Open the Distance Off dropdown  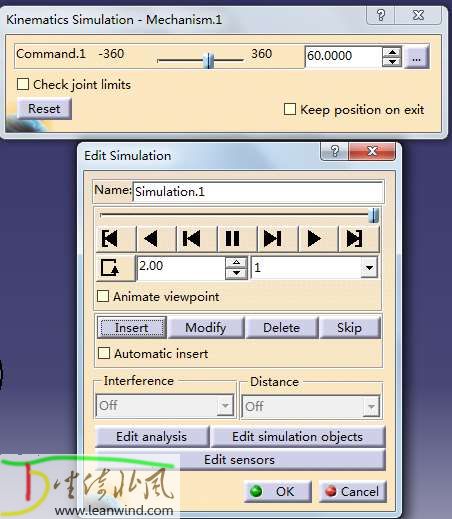(x=371, y=406)
